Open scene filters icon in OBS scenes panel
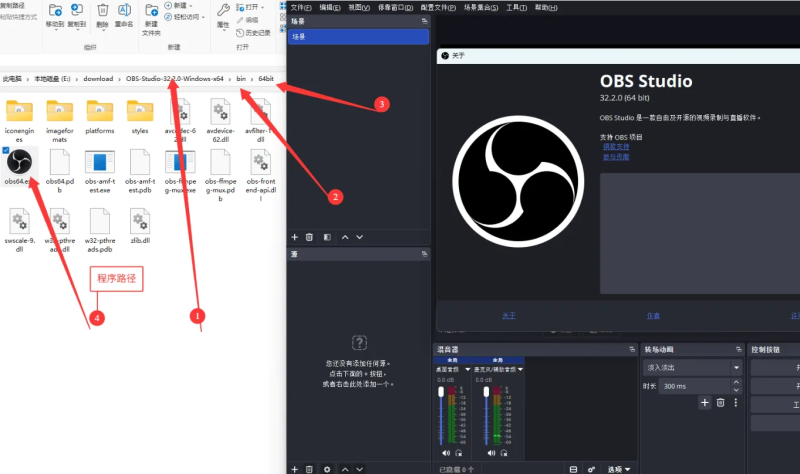This screenshot has height=474, width=800. point(327,237)
